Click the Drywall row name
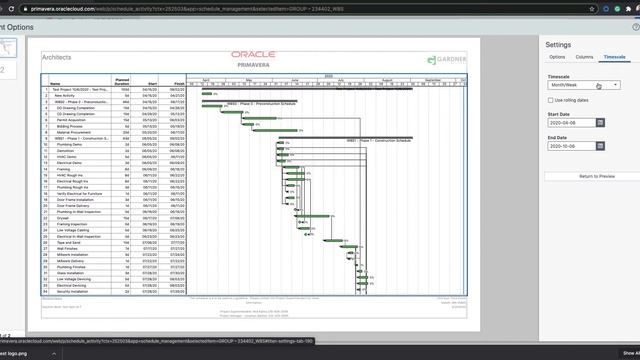This screenshot has width=640, height=360. 63,218
